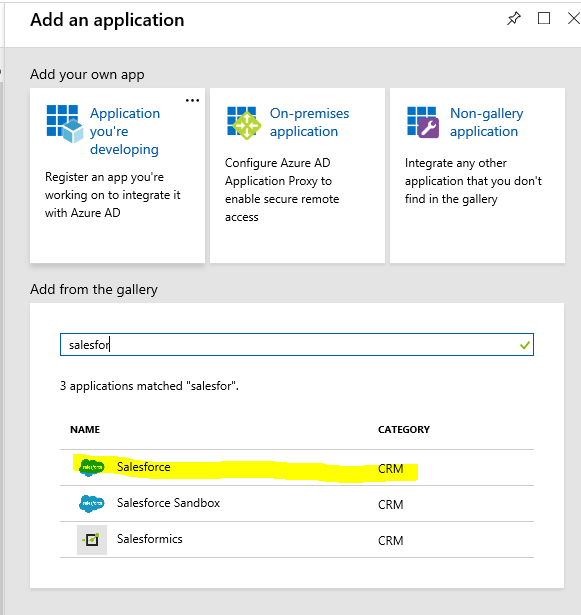581x615 pixels.
Task: Click the green Salesforce cloud logo
Action: (91, 467)
